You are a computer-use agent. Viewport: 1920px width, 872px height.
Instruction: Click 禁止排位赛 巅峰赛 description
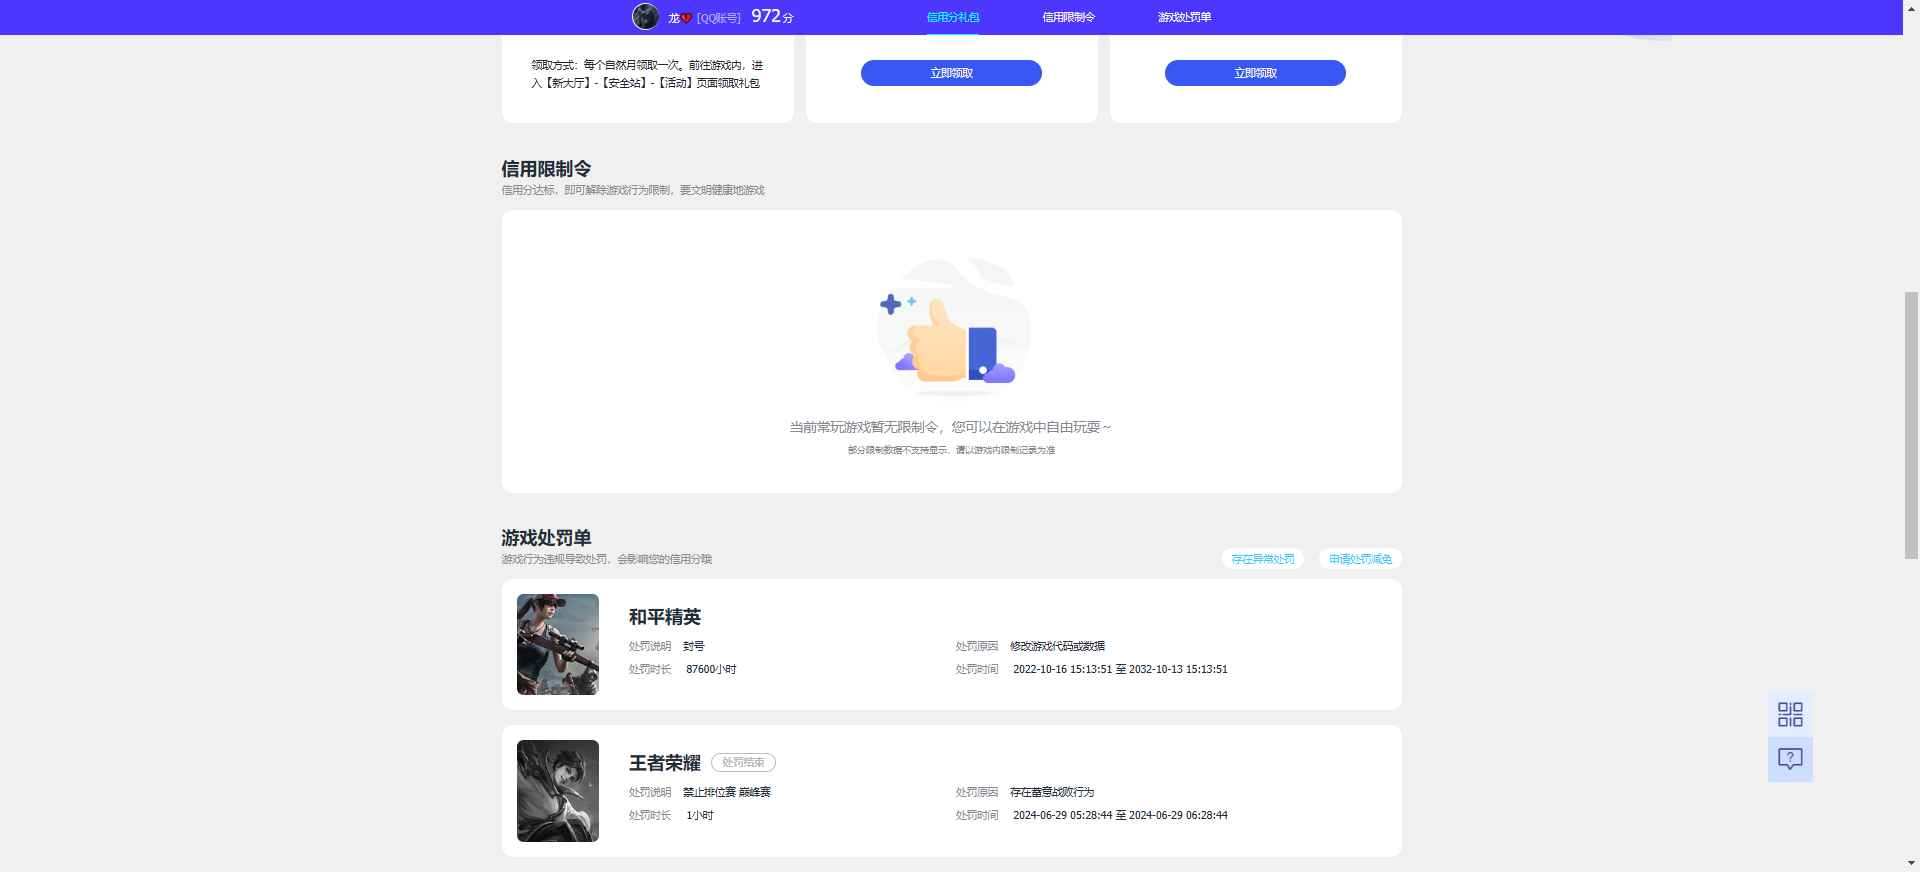click(x=727, y=792)
